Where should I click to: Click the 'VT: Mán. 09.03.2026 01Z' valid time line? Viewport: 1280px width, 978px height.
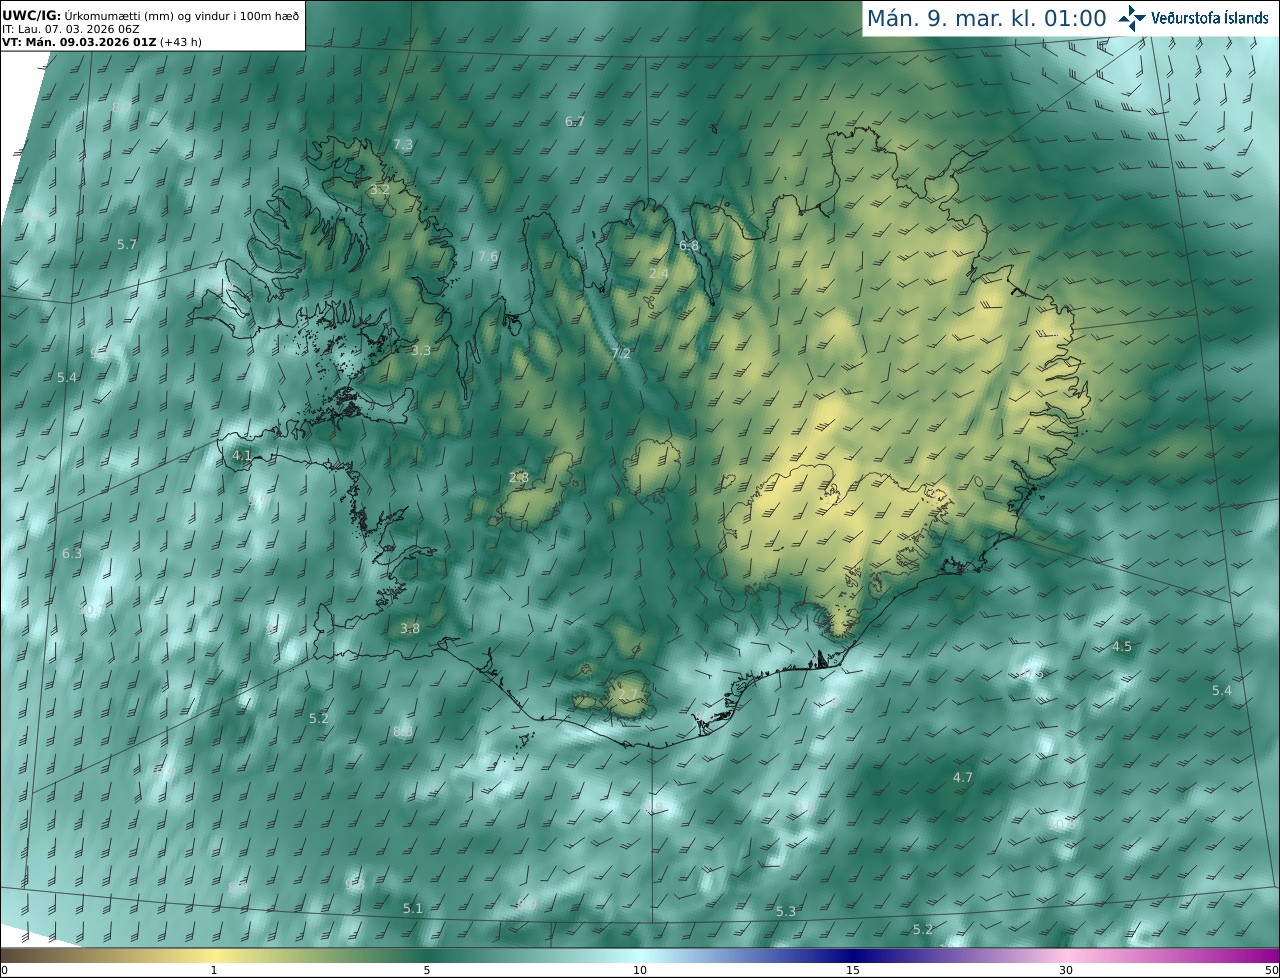pos(102,42)
